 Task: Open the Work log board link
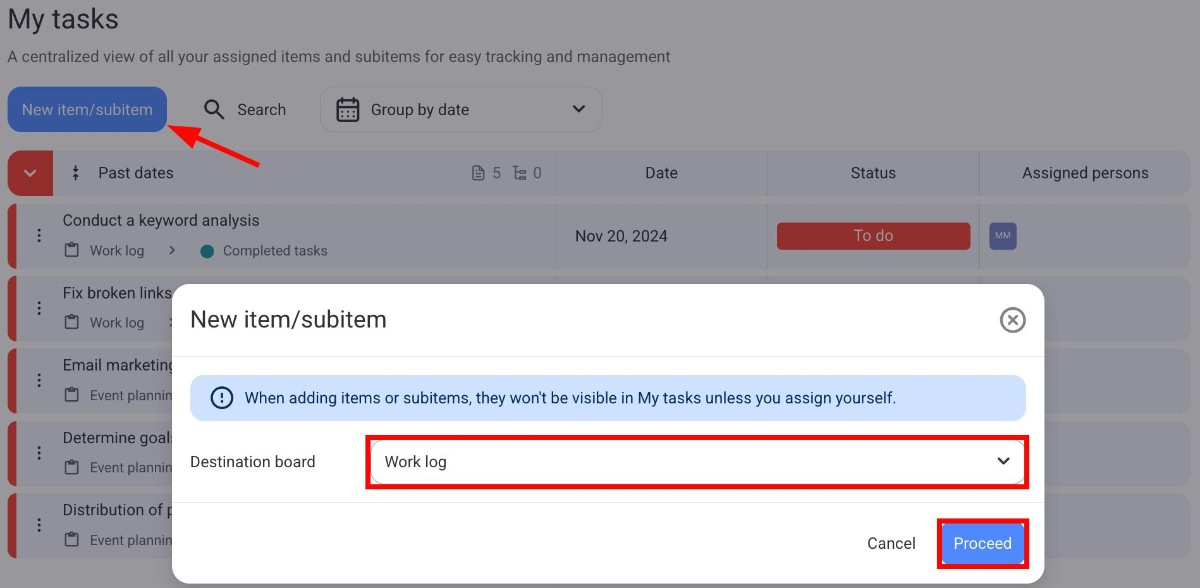coord(116,251)
